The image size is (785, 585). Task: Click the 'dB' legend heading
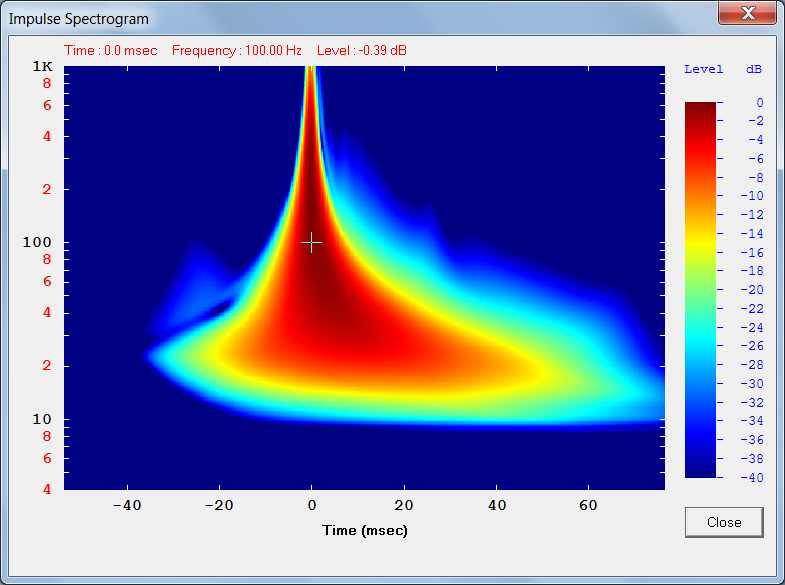[754, 69]
